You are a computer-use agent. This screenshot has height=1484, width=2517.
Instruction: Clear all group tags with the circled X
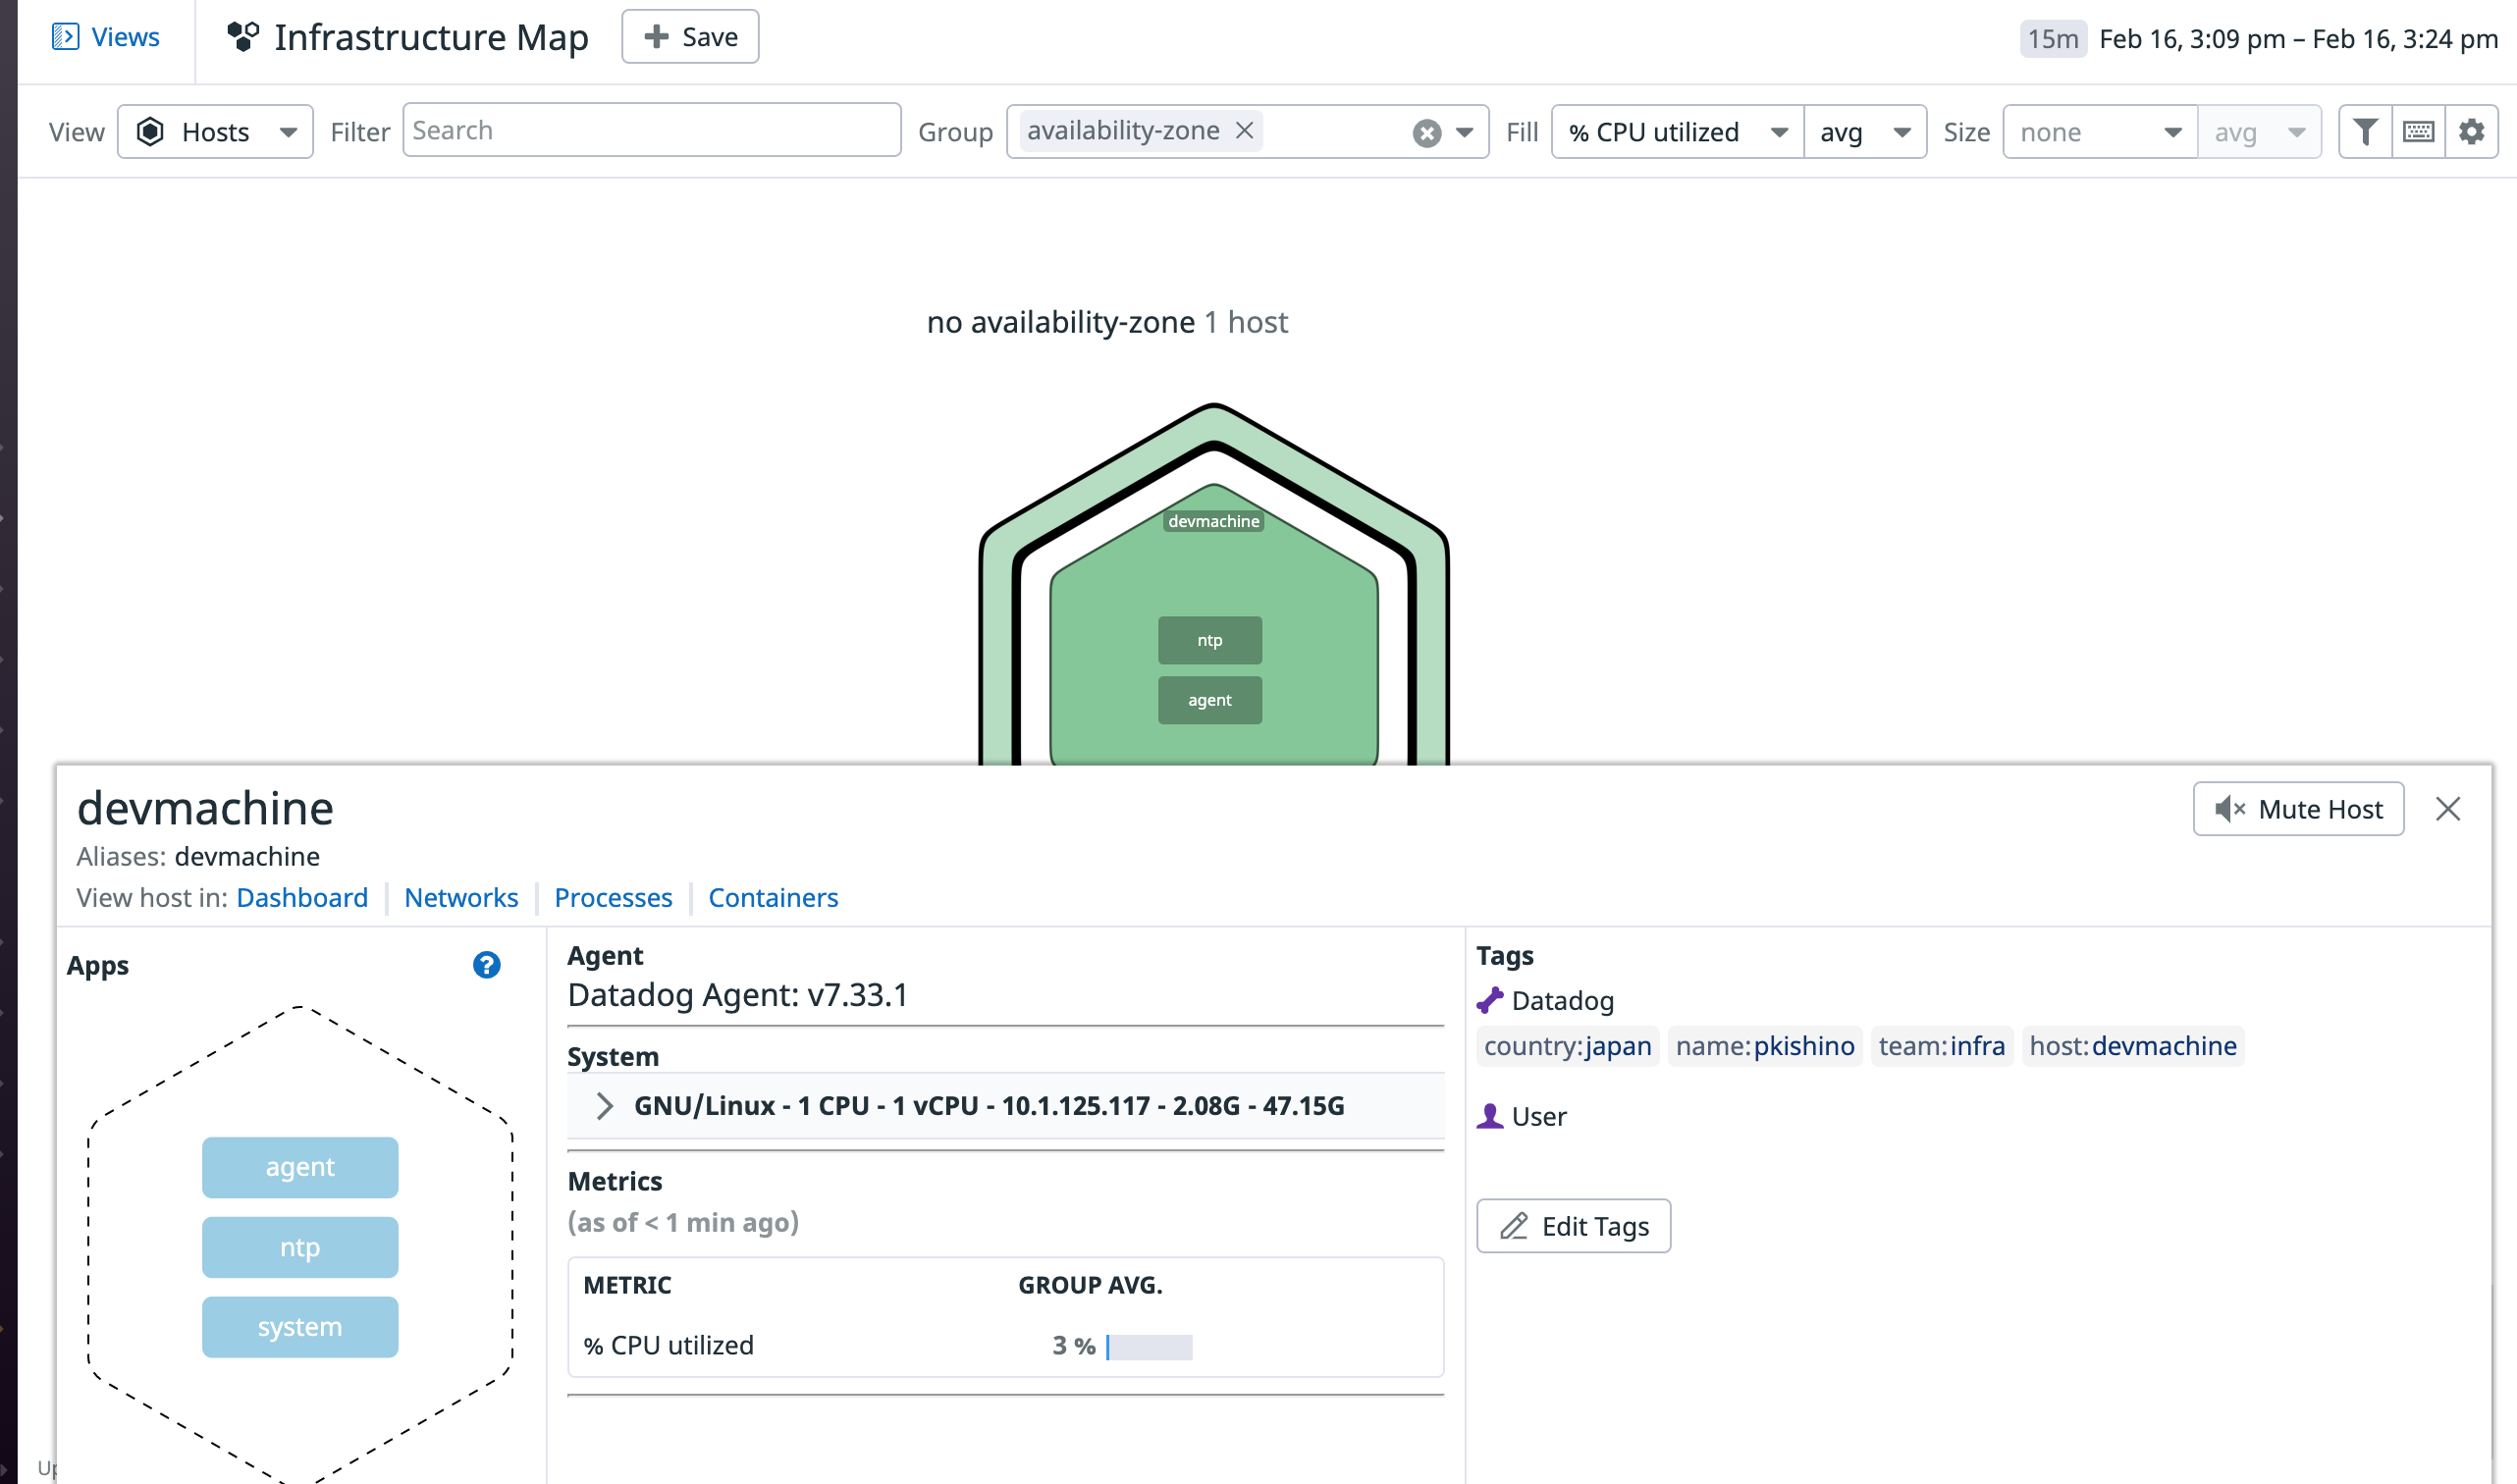pos(1427,133)
